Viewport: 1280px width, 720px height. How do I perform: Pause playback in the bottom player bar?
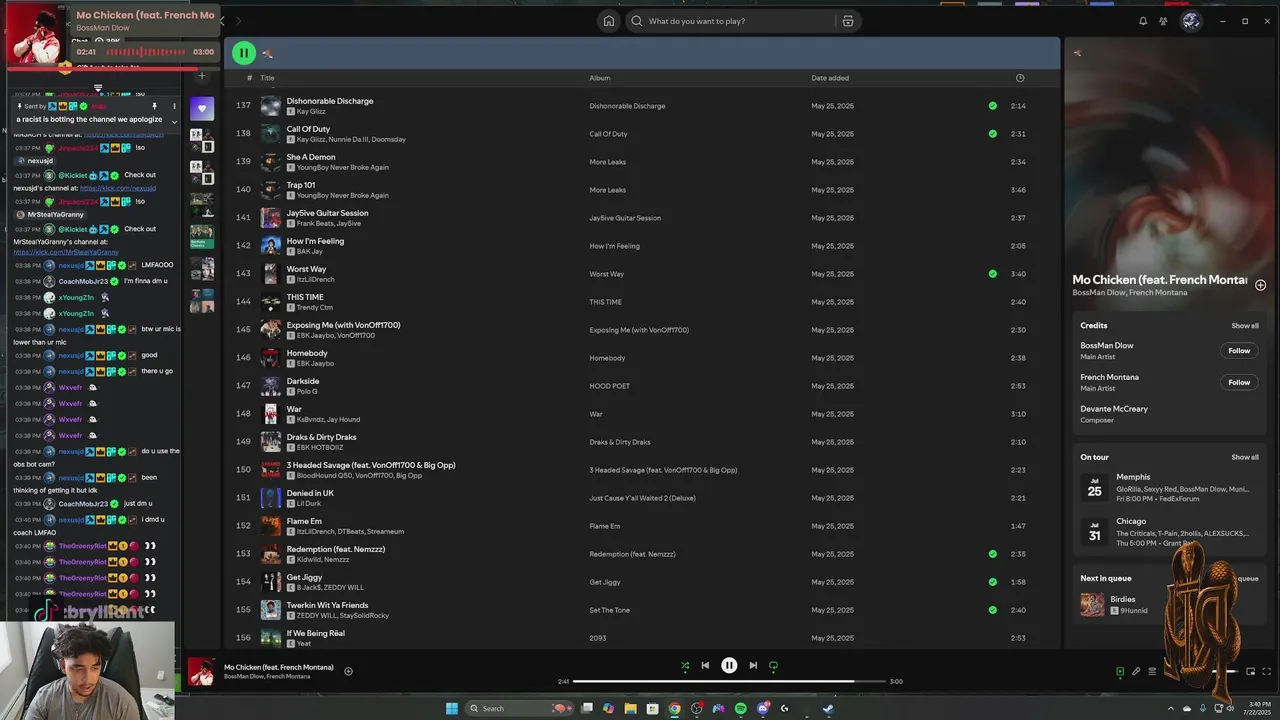[729, 665]
